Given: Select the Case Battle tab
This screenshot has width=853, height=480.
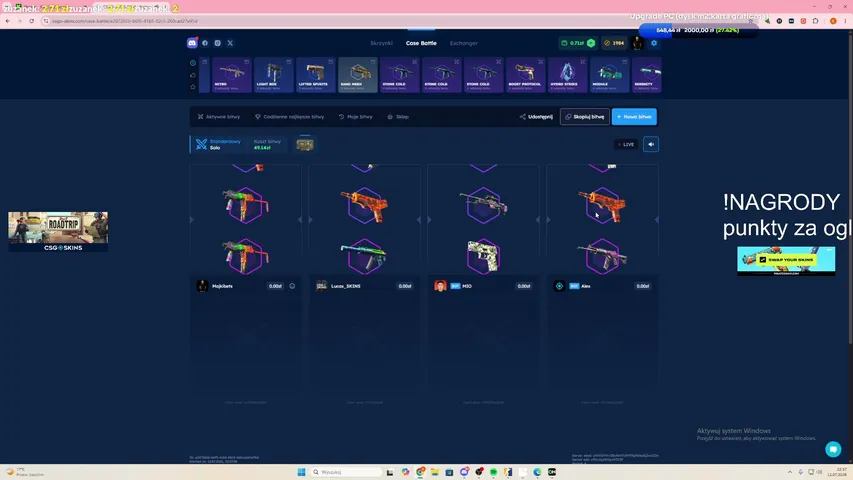Looking at the screenshot, I should point(421,43).
